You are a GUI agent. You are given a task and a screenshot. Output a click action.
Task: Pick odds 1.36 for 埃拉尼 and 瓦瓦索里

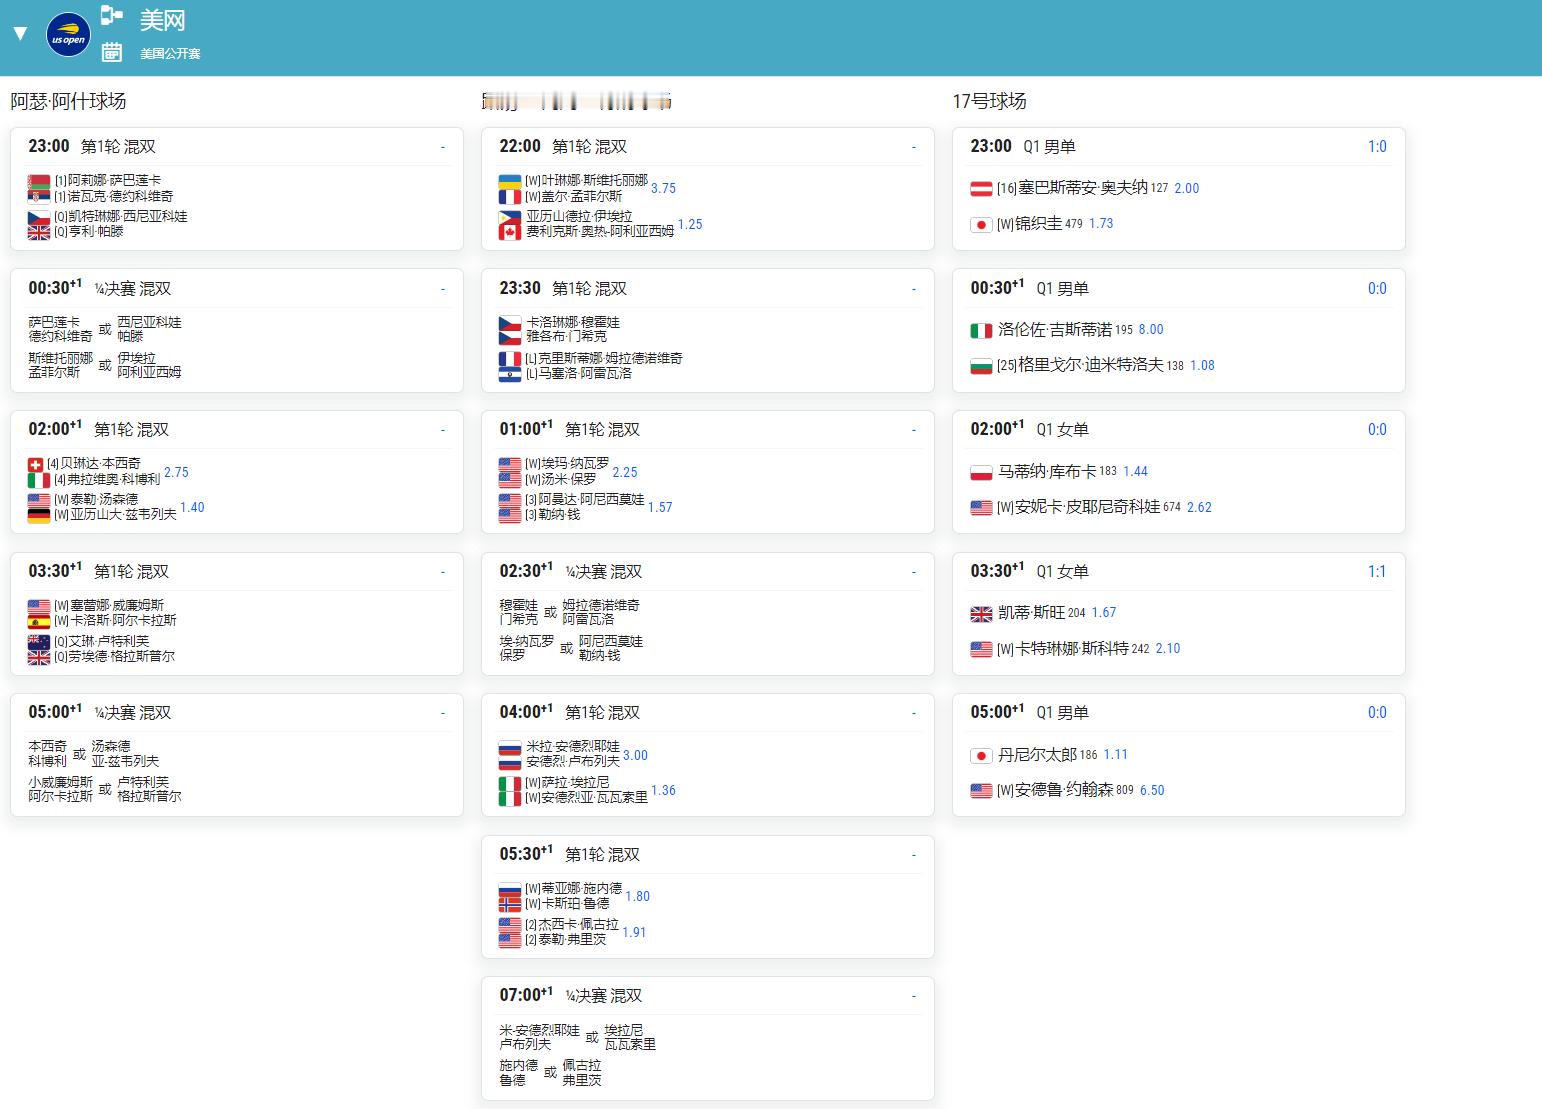[663, 791]
